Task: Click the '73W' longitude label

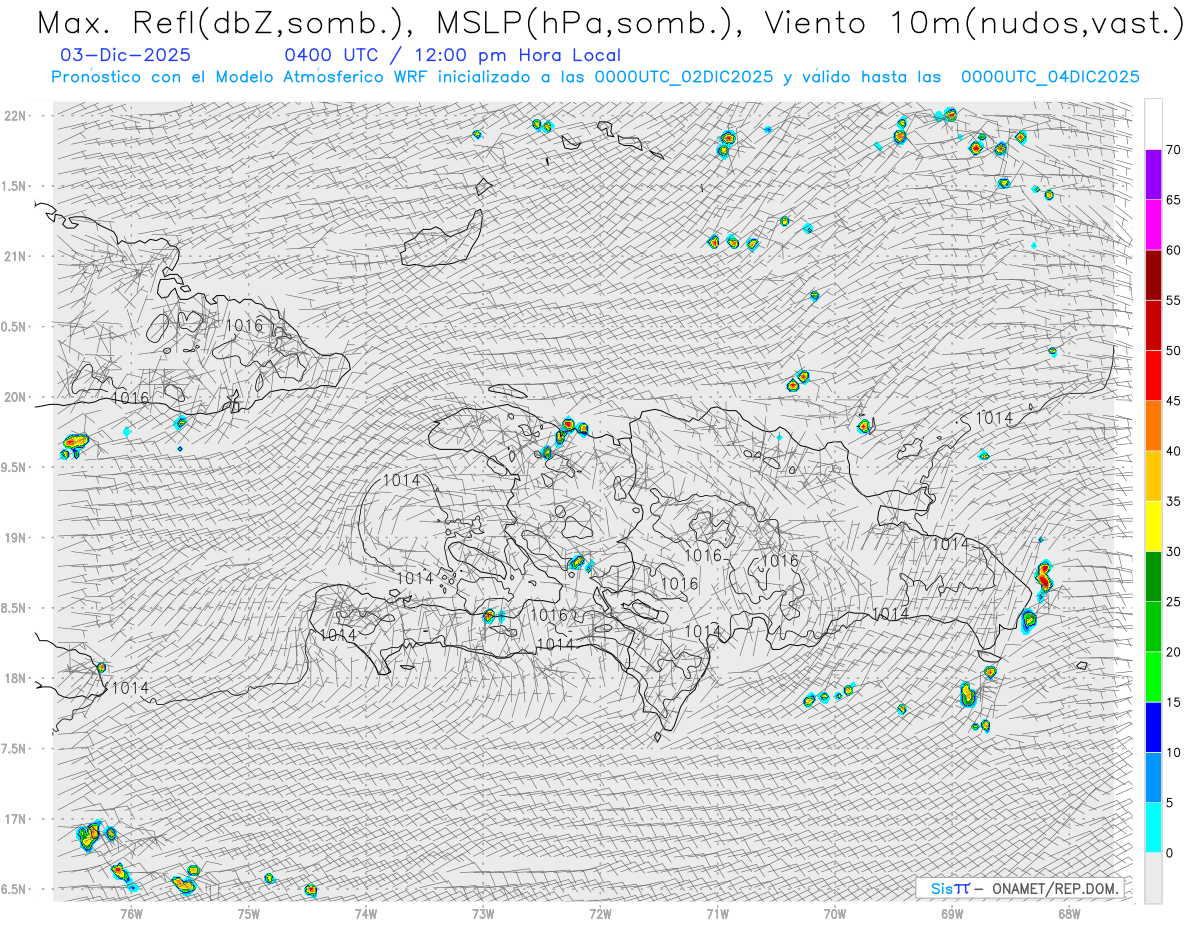Action: pos(483,913)
